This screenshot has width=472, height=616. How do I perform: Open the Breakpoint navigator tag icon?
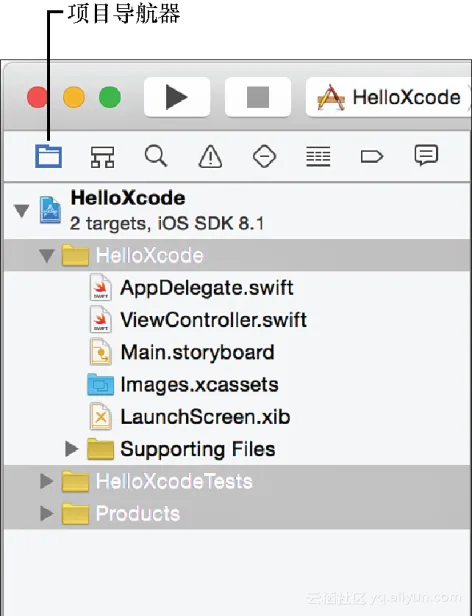point(372,157)
